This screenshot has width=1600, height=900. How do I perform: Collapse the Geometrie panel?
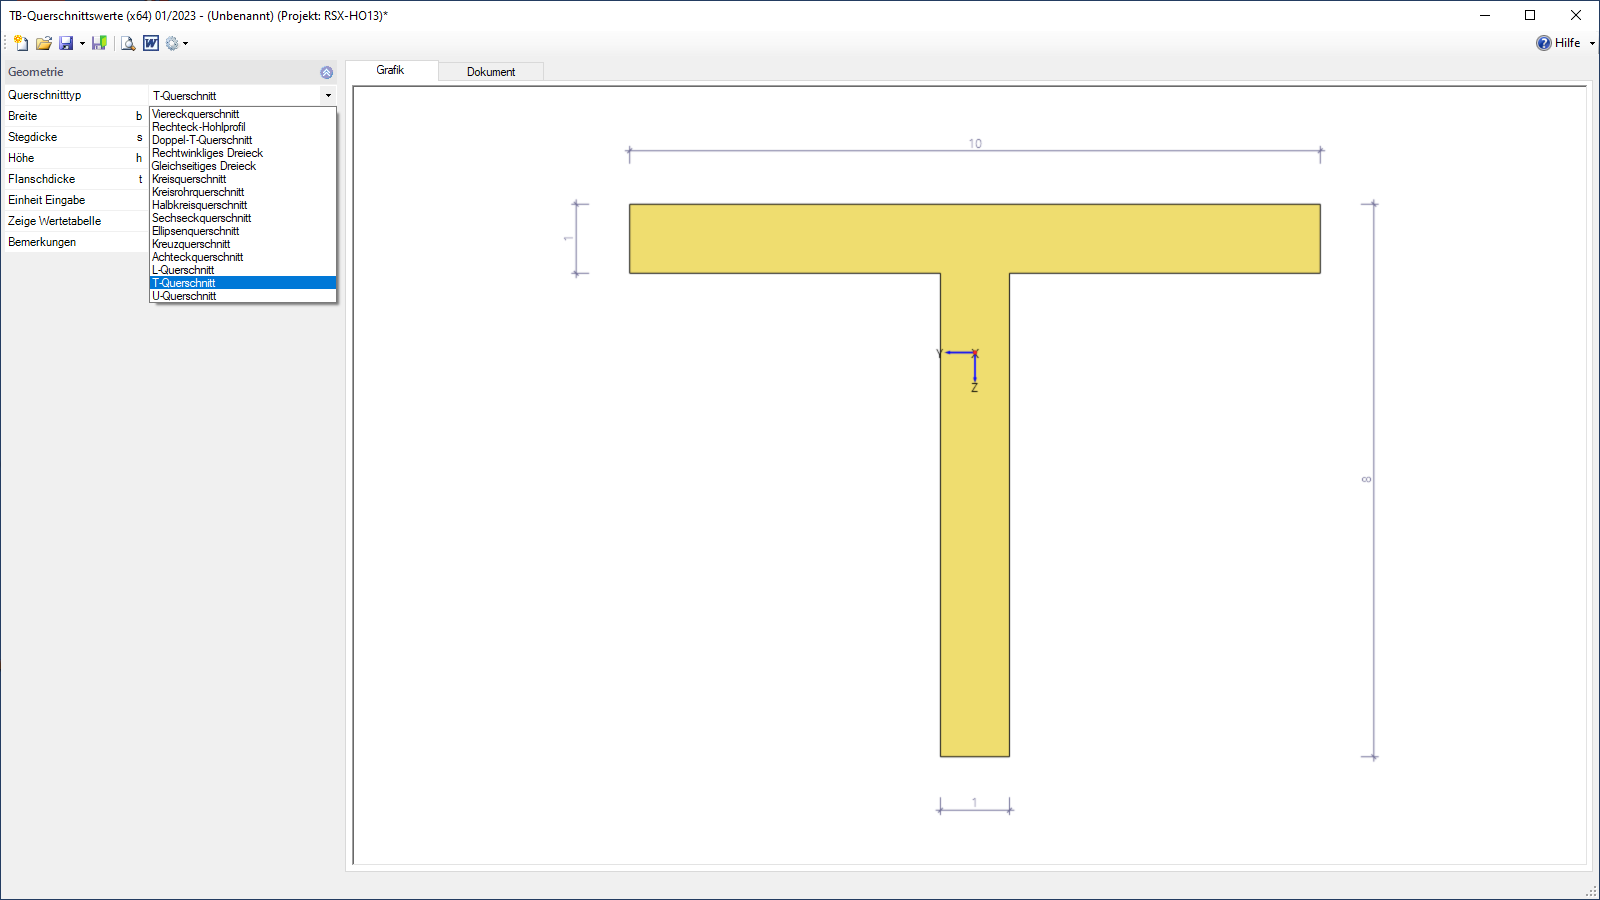326,72
